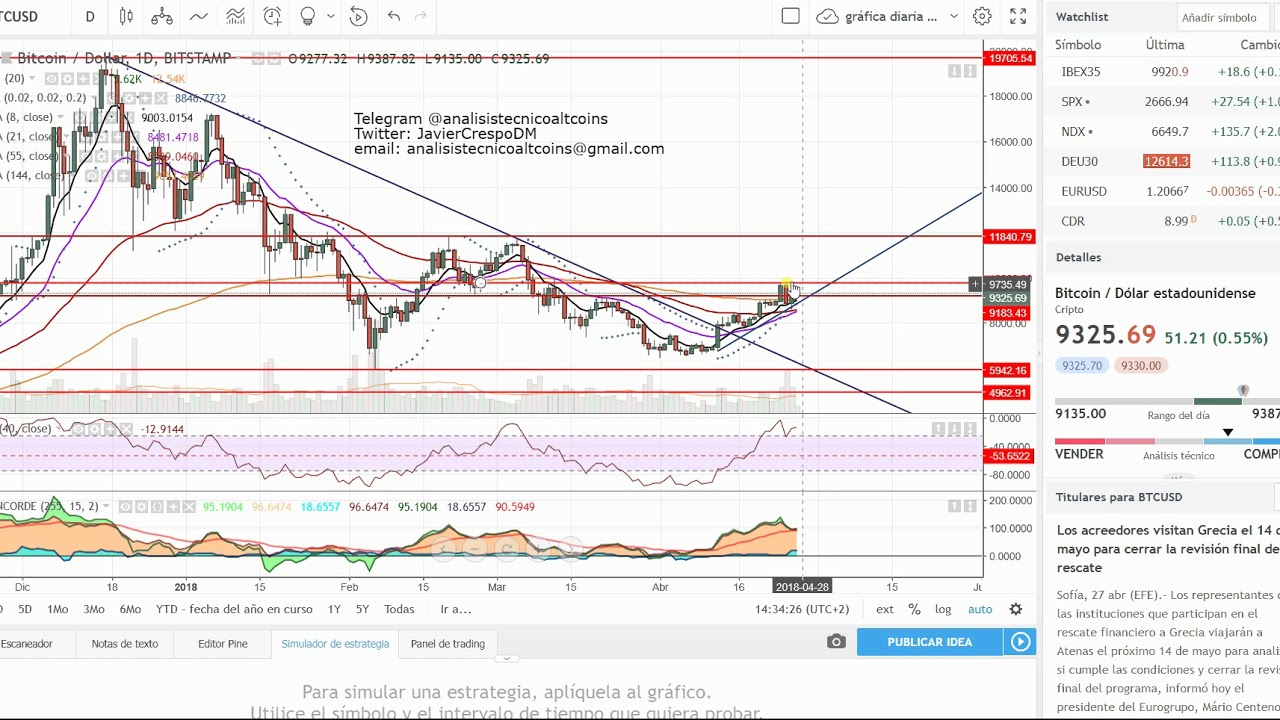Select SPX row in the watchlist
1280x720 pixels.
(x=1165, y=101)
